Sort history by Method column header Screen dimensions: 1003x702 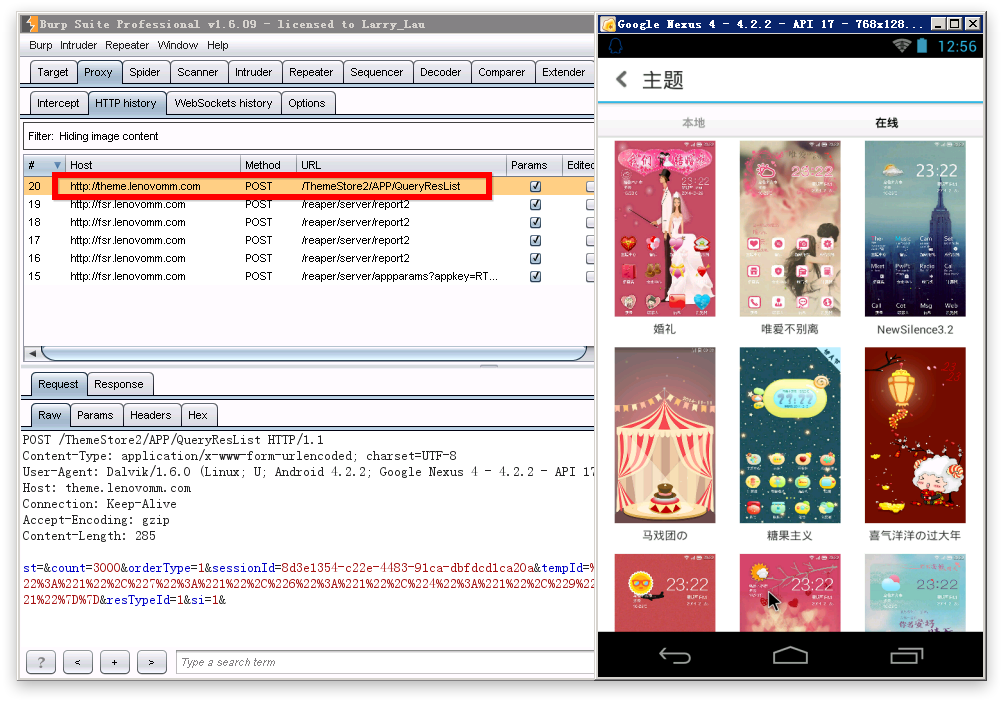[x=269, y=165]
